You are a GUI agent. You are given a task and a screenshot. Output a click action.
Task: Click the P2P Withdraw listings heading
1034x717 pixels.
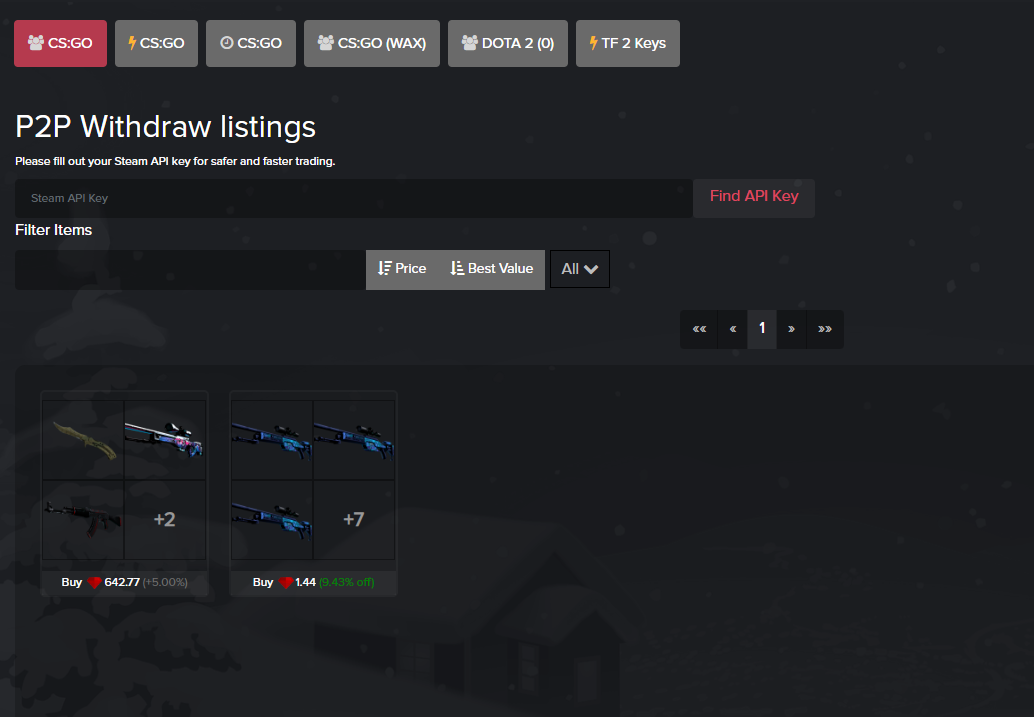pyautogui.click(x=166, y=127)
